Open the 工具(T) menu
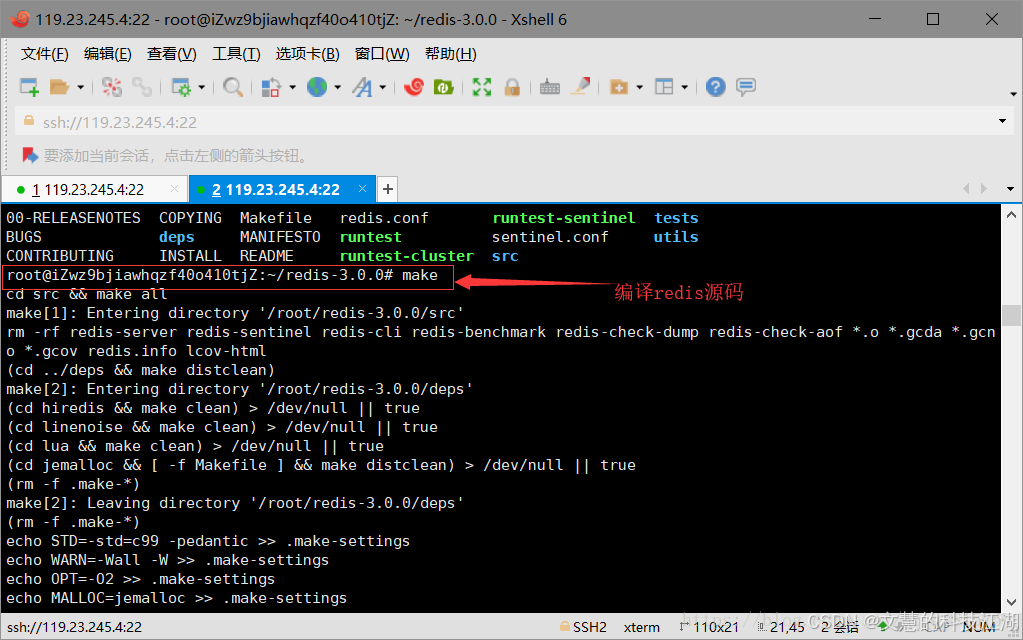 [236, 54]
